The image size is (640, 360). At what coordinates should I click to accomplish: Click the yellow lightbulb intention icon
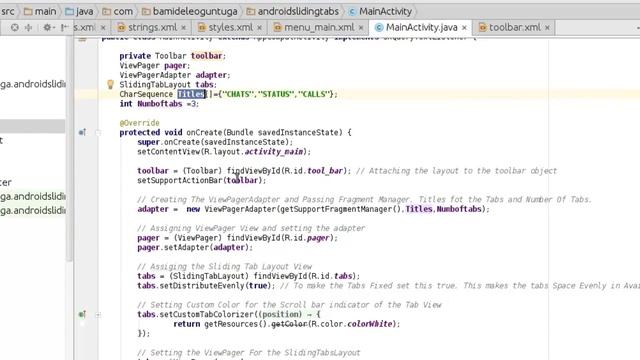(110, 84)
